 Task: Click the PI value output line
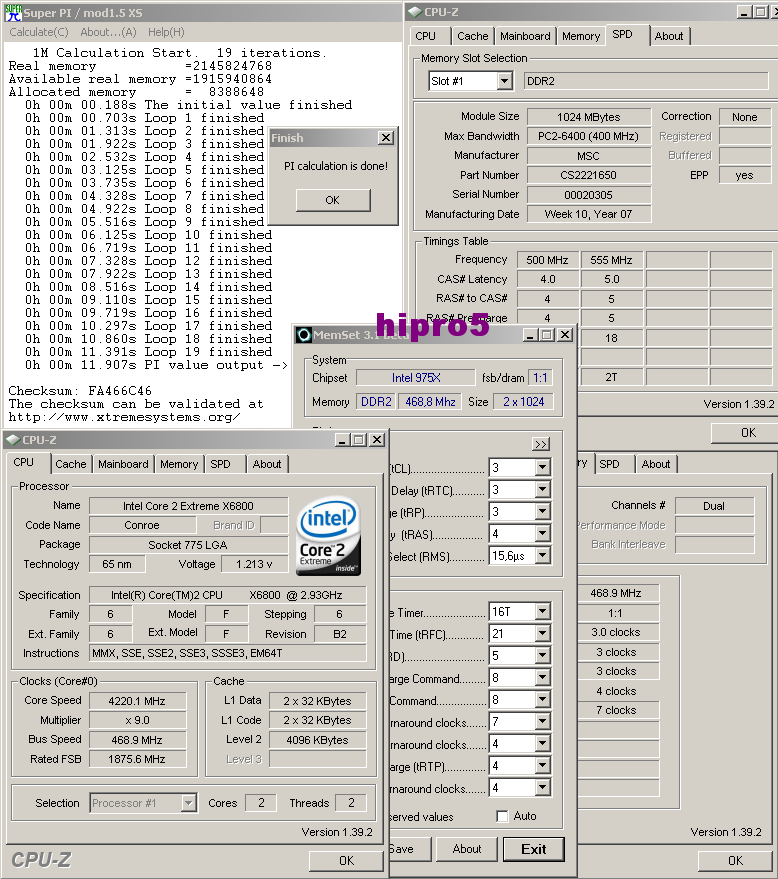(156, 365)
